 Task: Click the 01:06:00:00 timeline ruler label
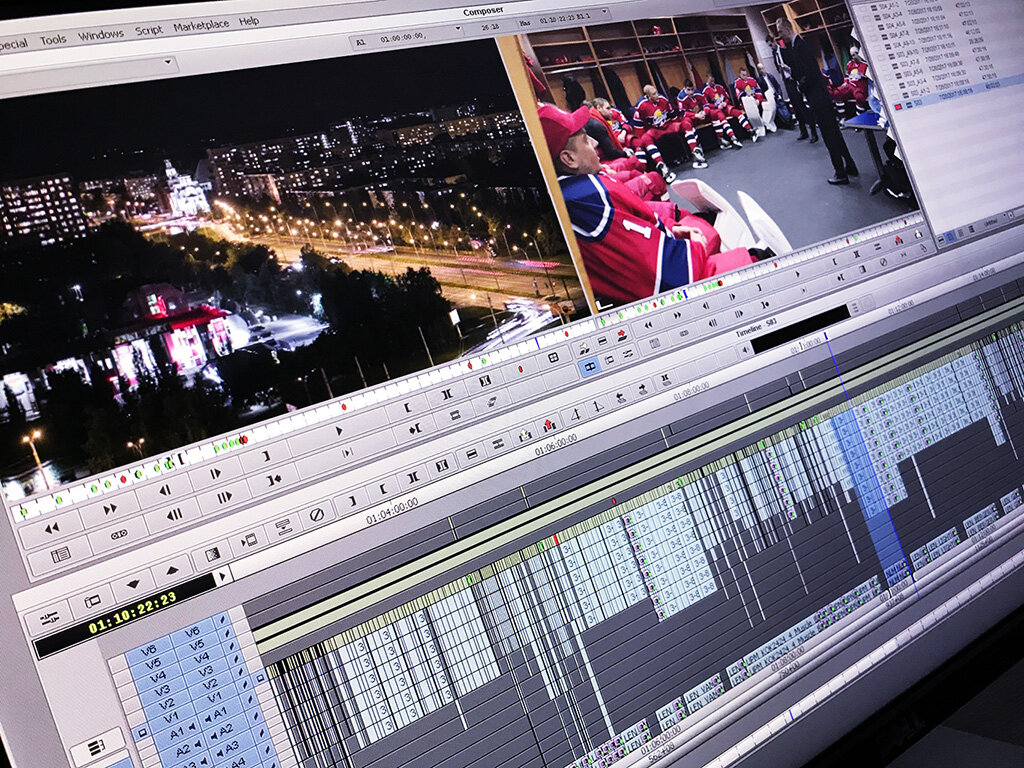point(556,445)
